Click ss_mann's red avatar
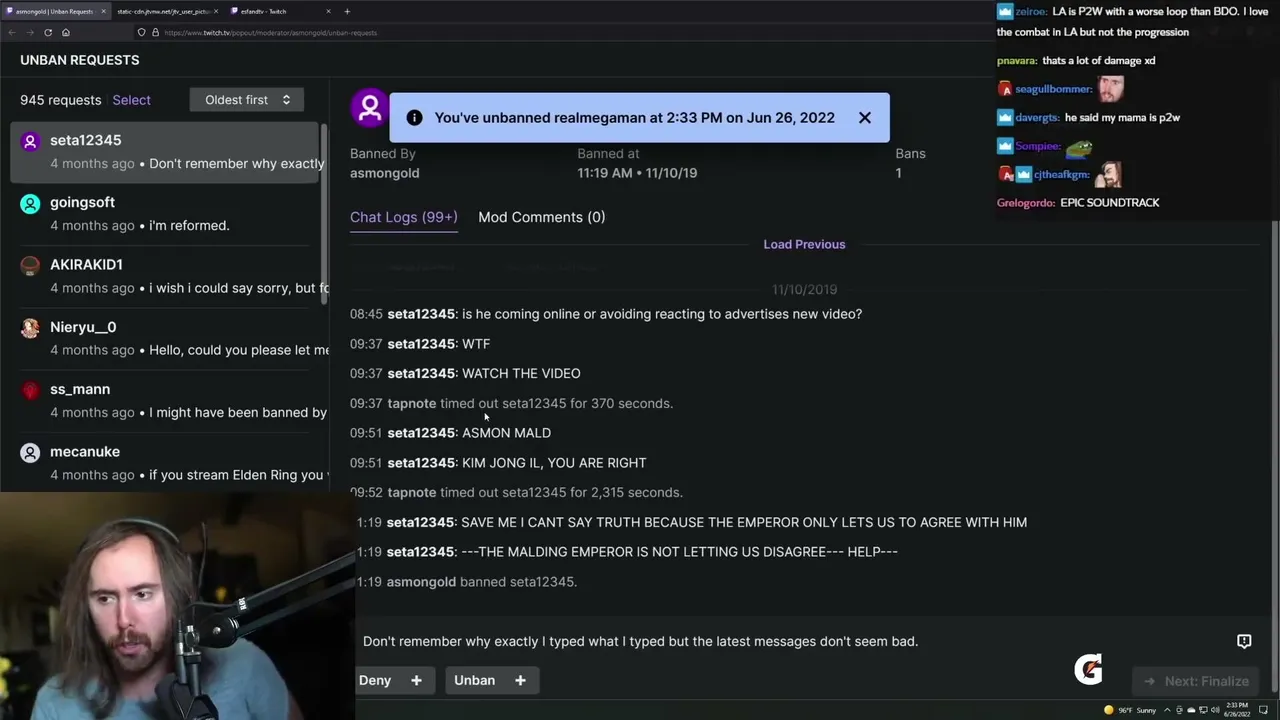Viewport: 1280px width, 720px height. point(30,390)
